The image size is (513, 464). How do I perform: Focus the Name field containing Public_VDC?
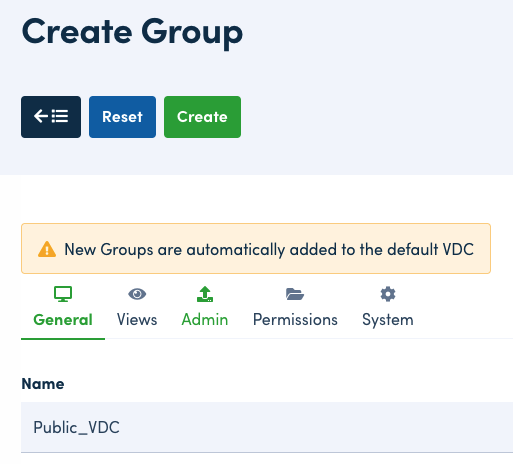[267, 427]
